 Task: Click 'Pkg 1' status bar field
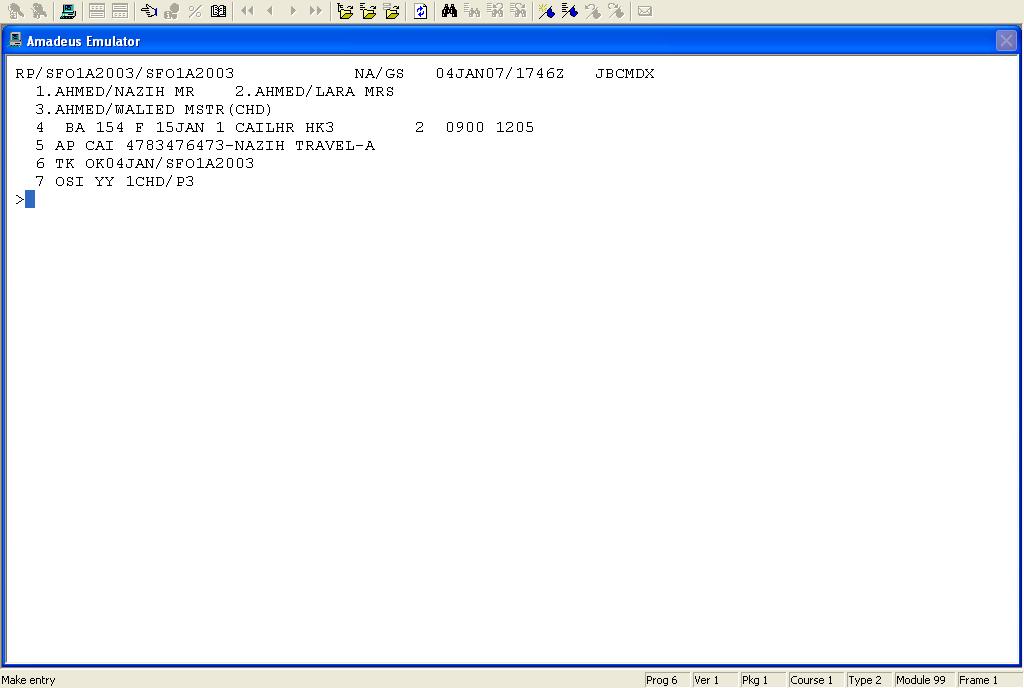pos(762,680)
